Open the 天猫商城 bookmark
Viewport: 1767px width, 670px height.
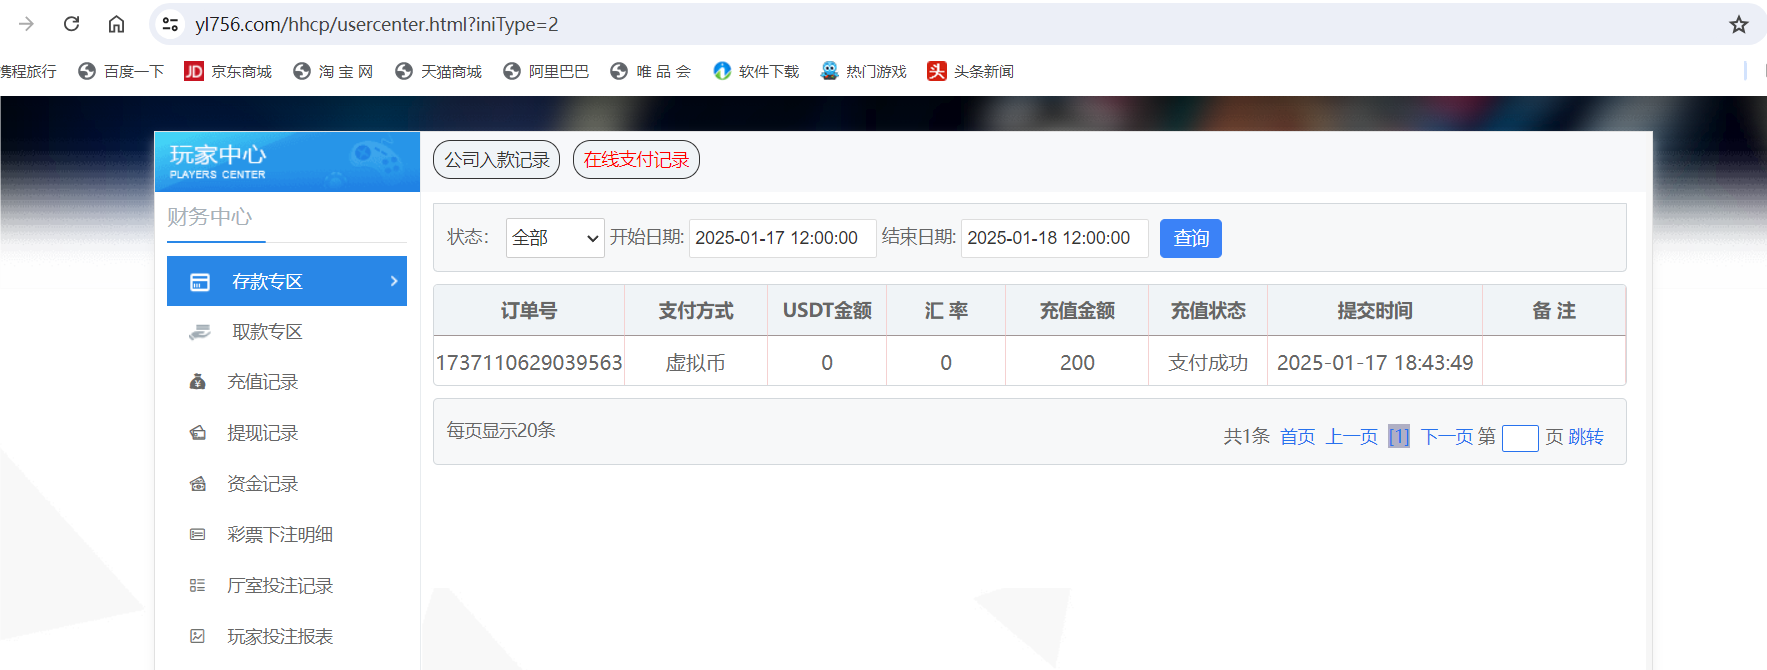tap(439, 71)
